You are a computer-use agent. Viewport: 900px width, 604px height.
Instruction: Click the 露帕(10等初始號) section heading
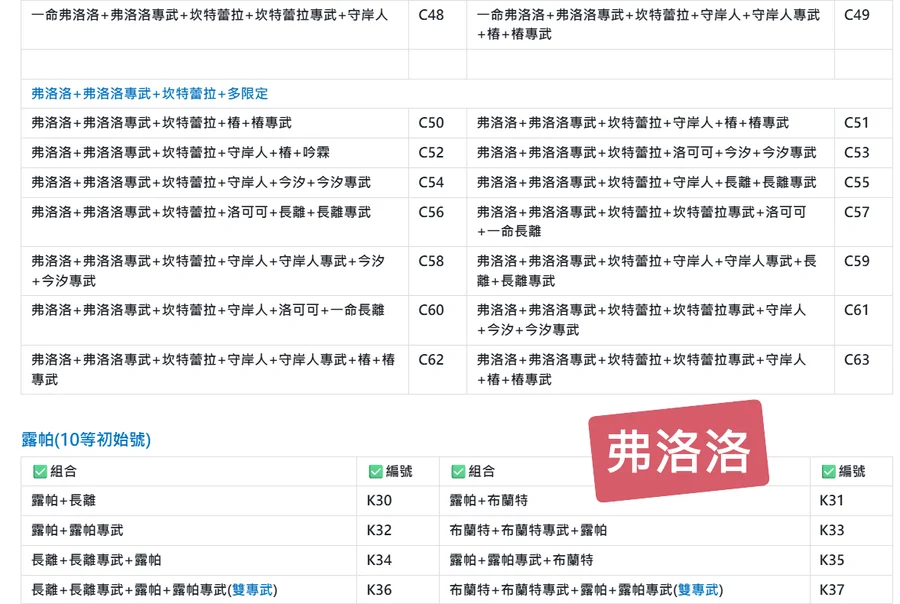(86, 440)
